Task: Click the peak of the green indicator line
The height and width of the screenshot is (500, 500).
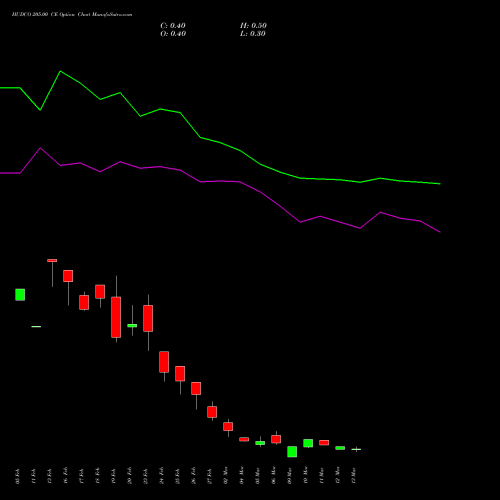Action: pyautogui.click(x=60, y=71)
